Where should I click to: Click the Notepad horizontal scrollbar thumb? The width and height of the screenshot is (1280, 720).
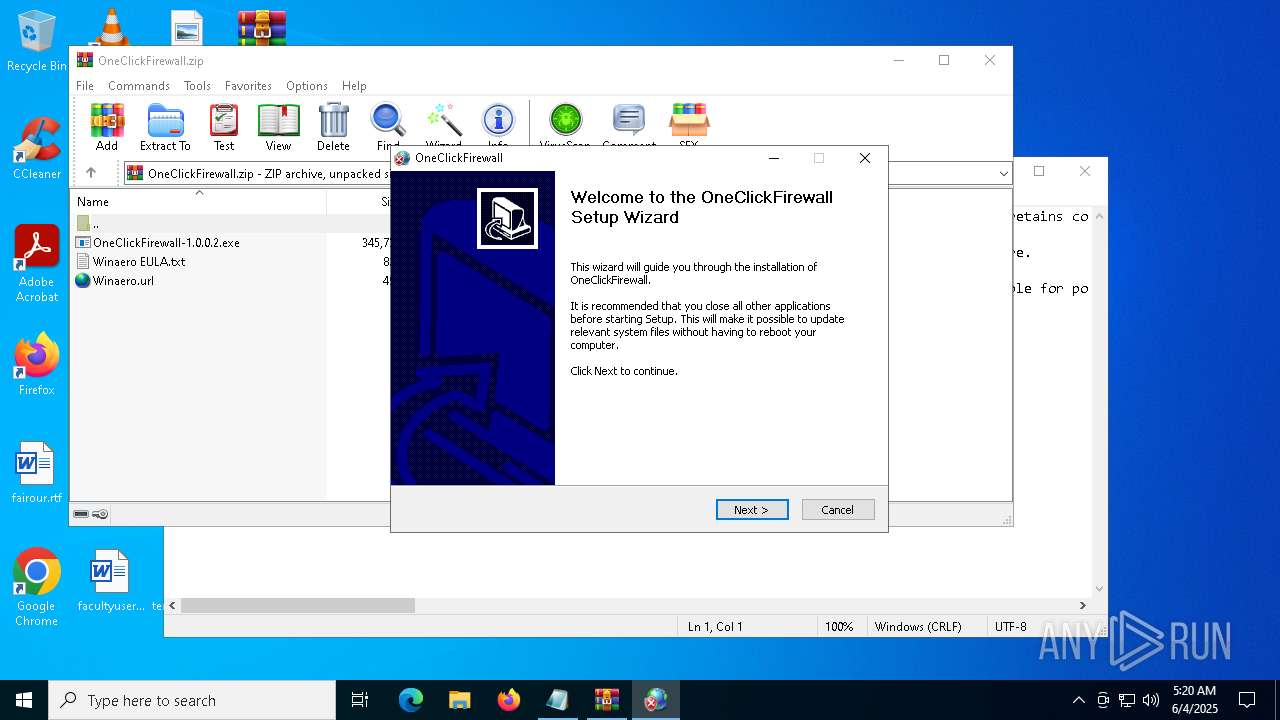click(x=298, y=605)
